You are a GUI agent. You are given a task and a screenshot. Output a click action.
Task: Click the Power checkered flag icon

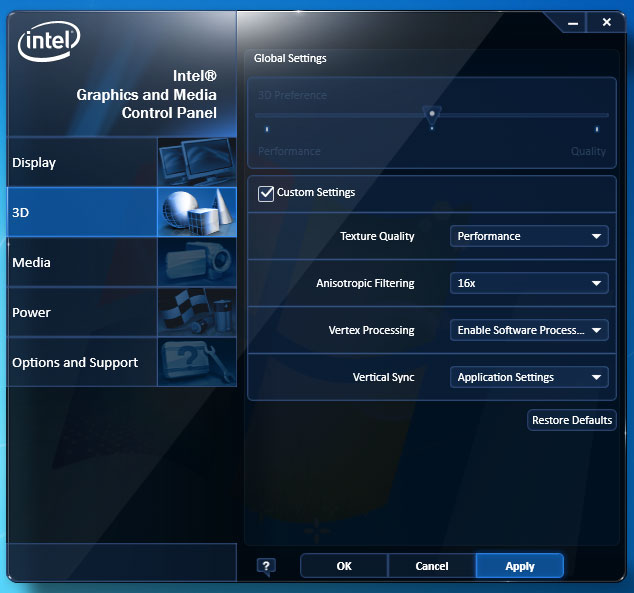(x=196, y=312)
